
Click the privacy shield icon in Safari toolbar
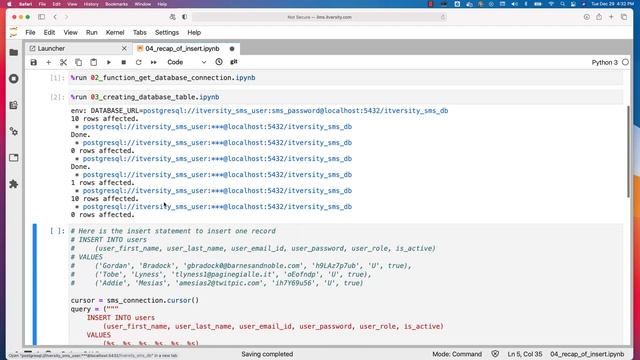tap(184, 17)
